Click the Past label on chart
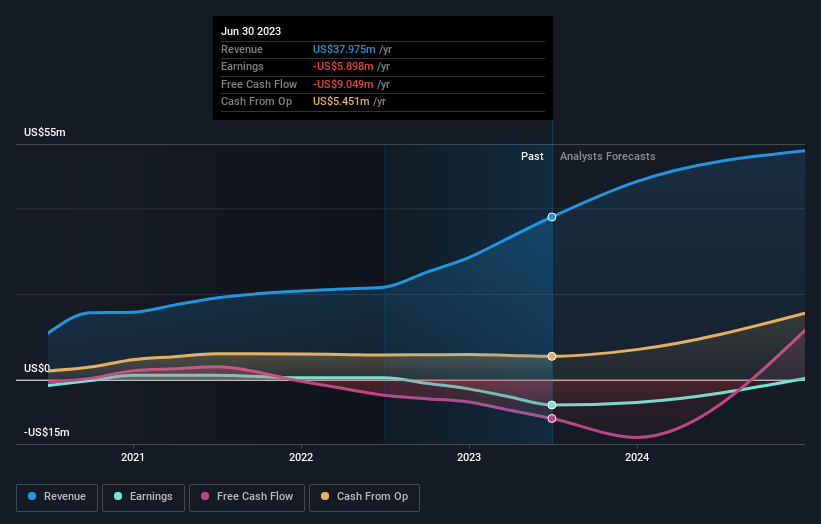 click(532, 156)
